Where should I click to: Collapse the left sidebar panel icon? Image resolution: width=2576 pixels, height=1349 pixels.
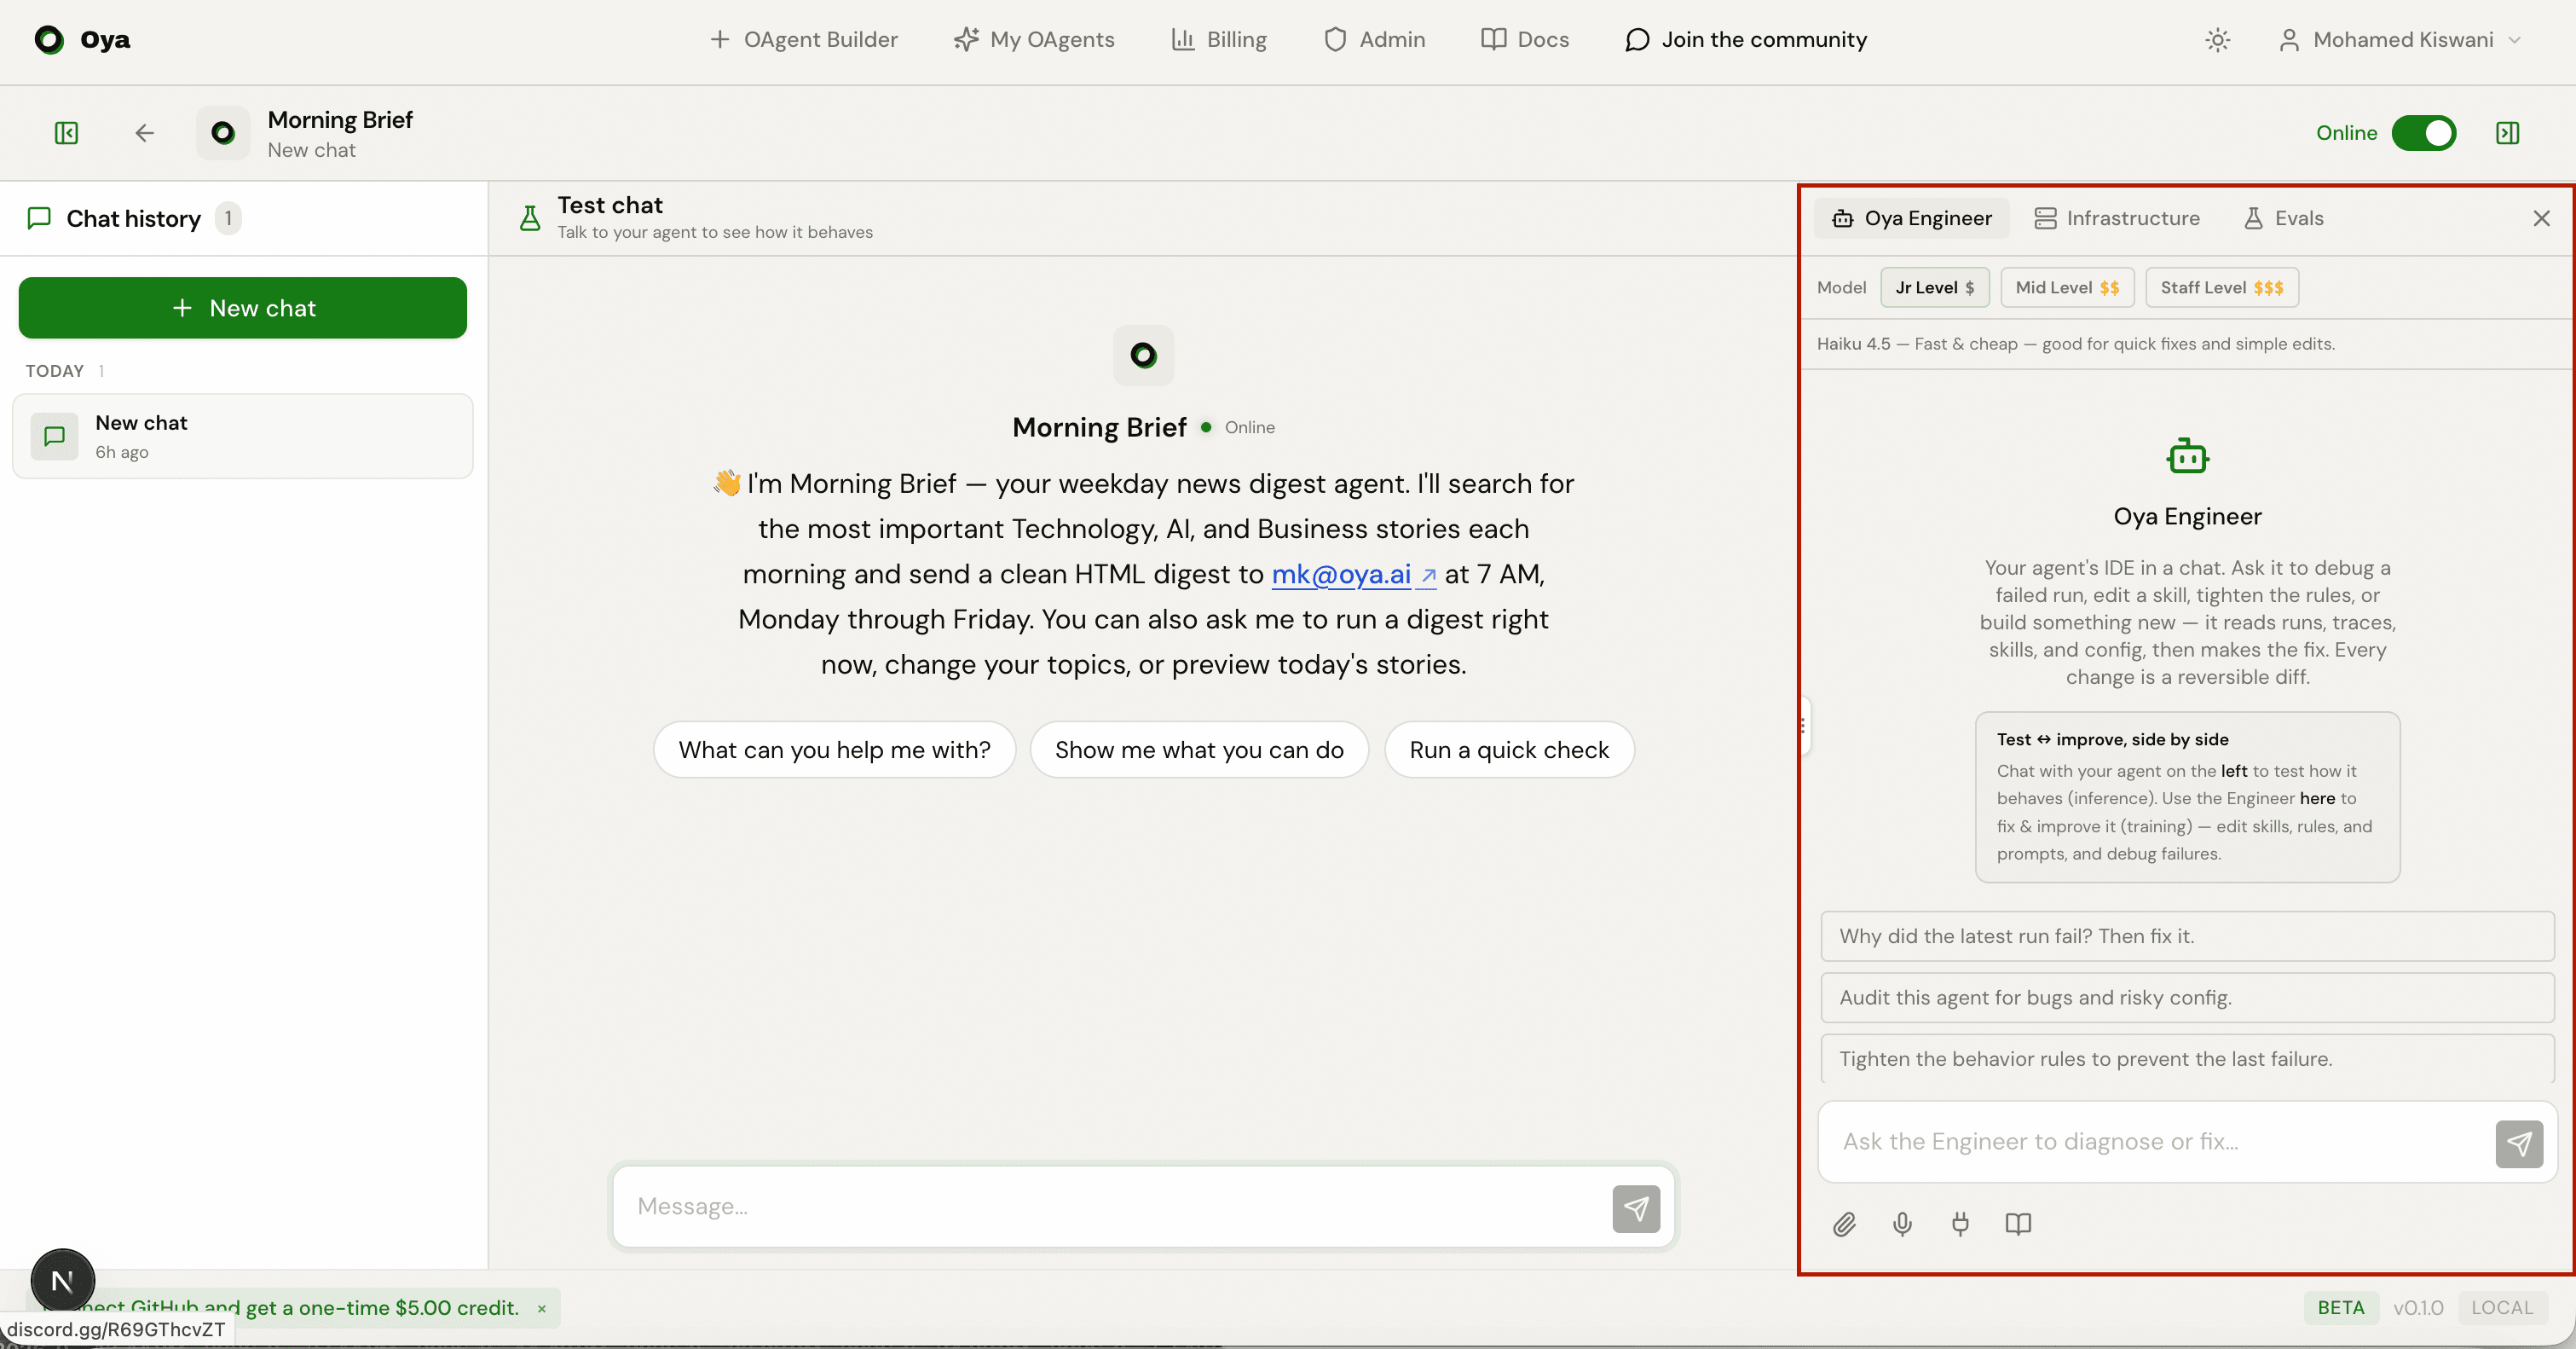tap(66, 133)
